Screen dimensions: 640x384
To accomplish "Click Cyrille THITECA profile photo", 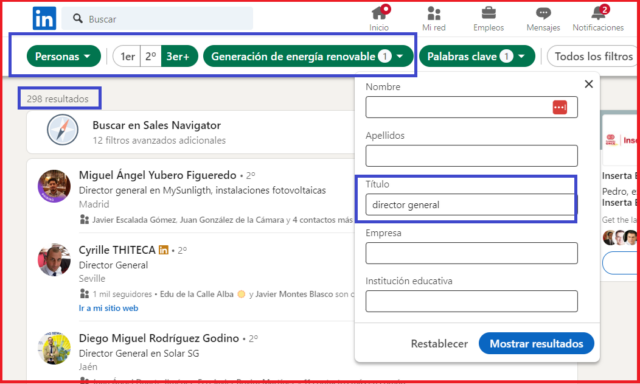I will point(54,260).
